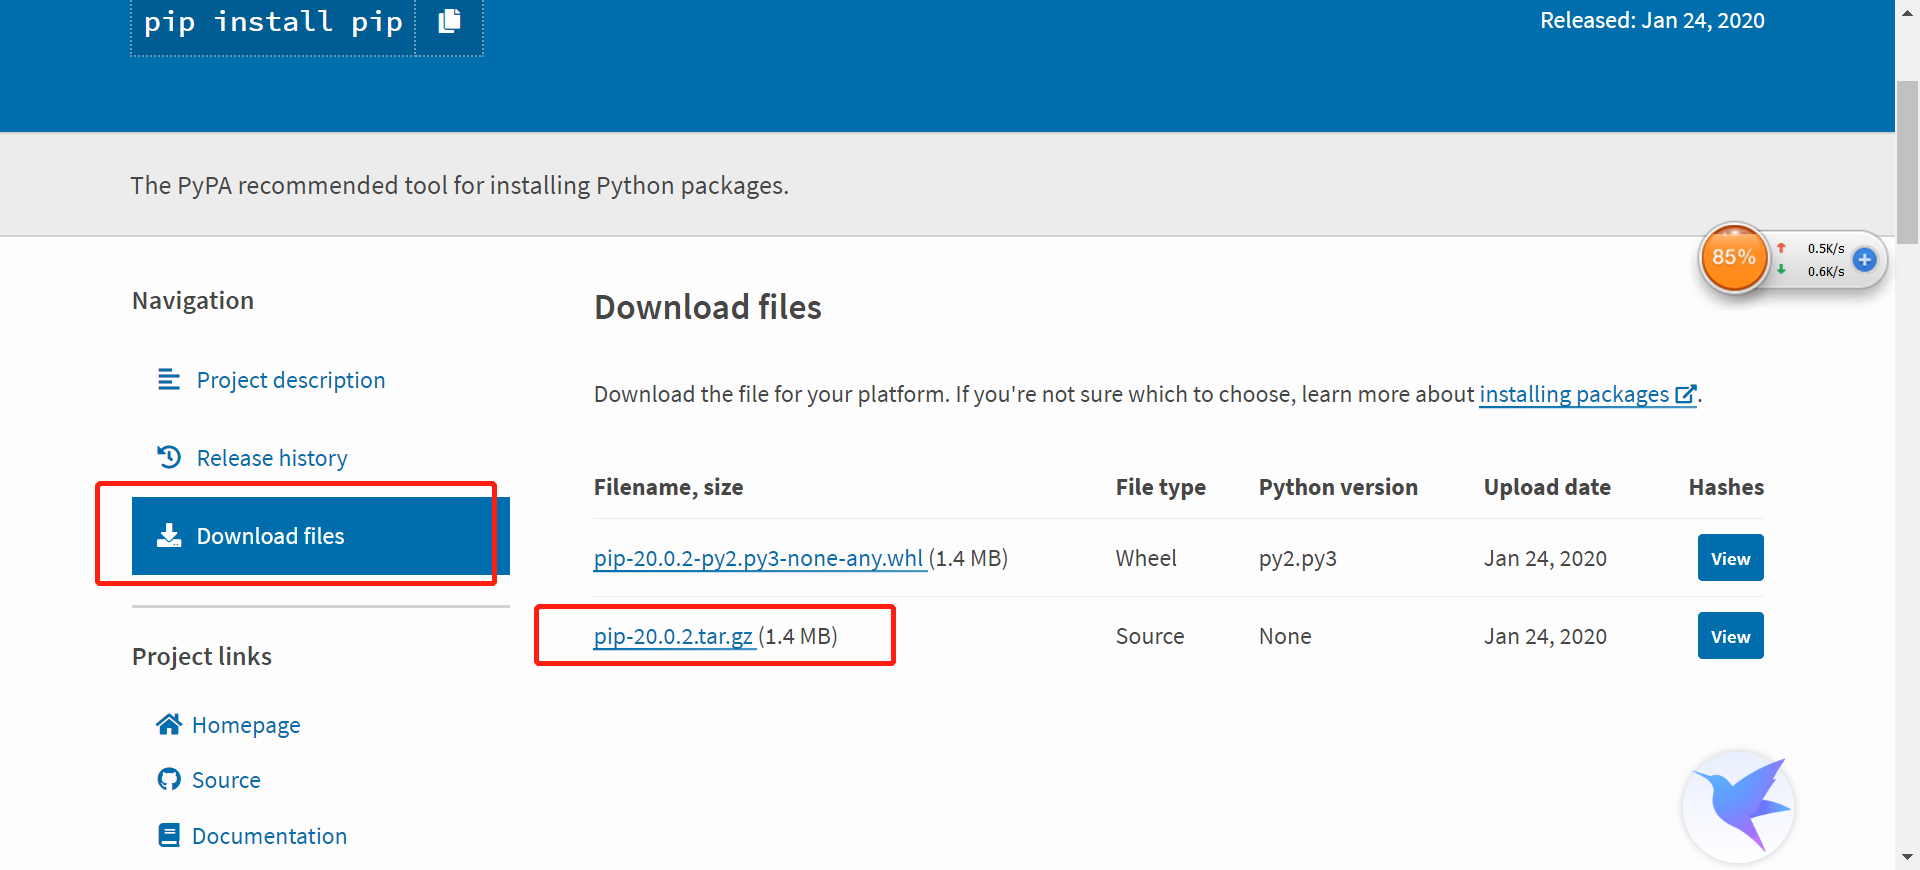Image resolution: width=1920 pixels, height=870 pixels.
Task: Click the copy pip install command icon
Action: pos(450,21)
